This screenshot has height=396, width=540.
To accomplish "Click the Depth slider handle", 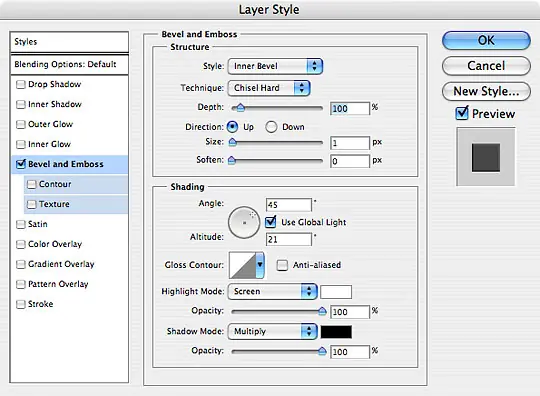I will [240, 108].
